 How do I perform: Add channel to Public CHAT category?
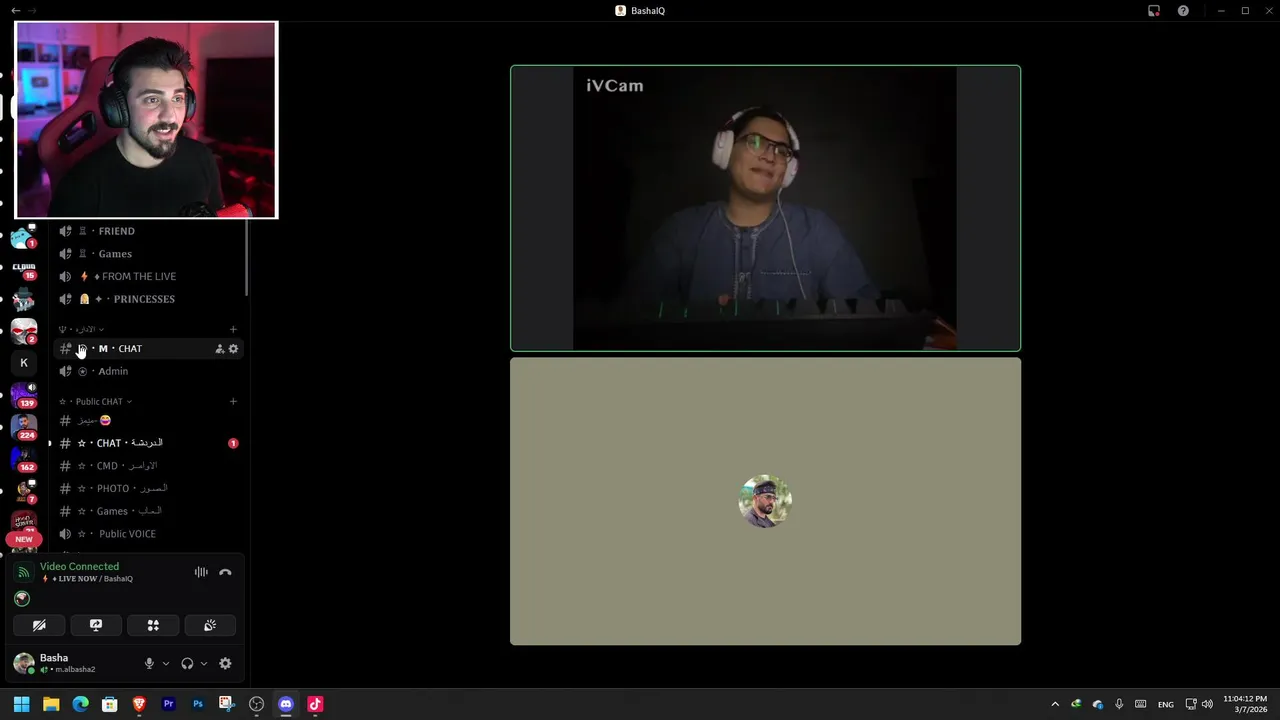233,402
